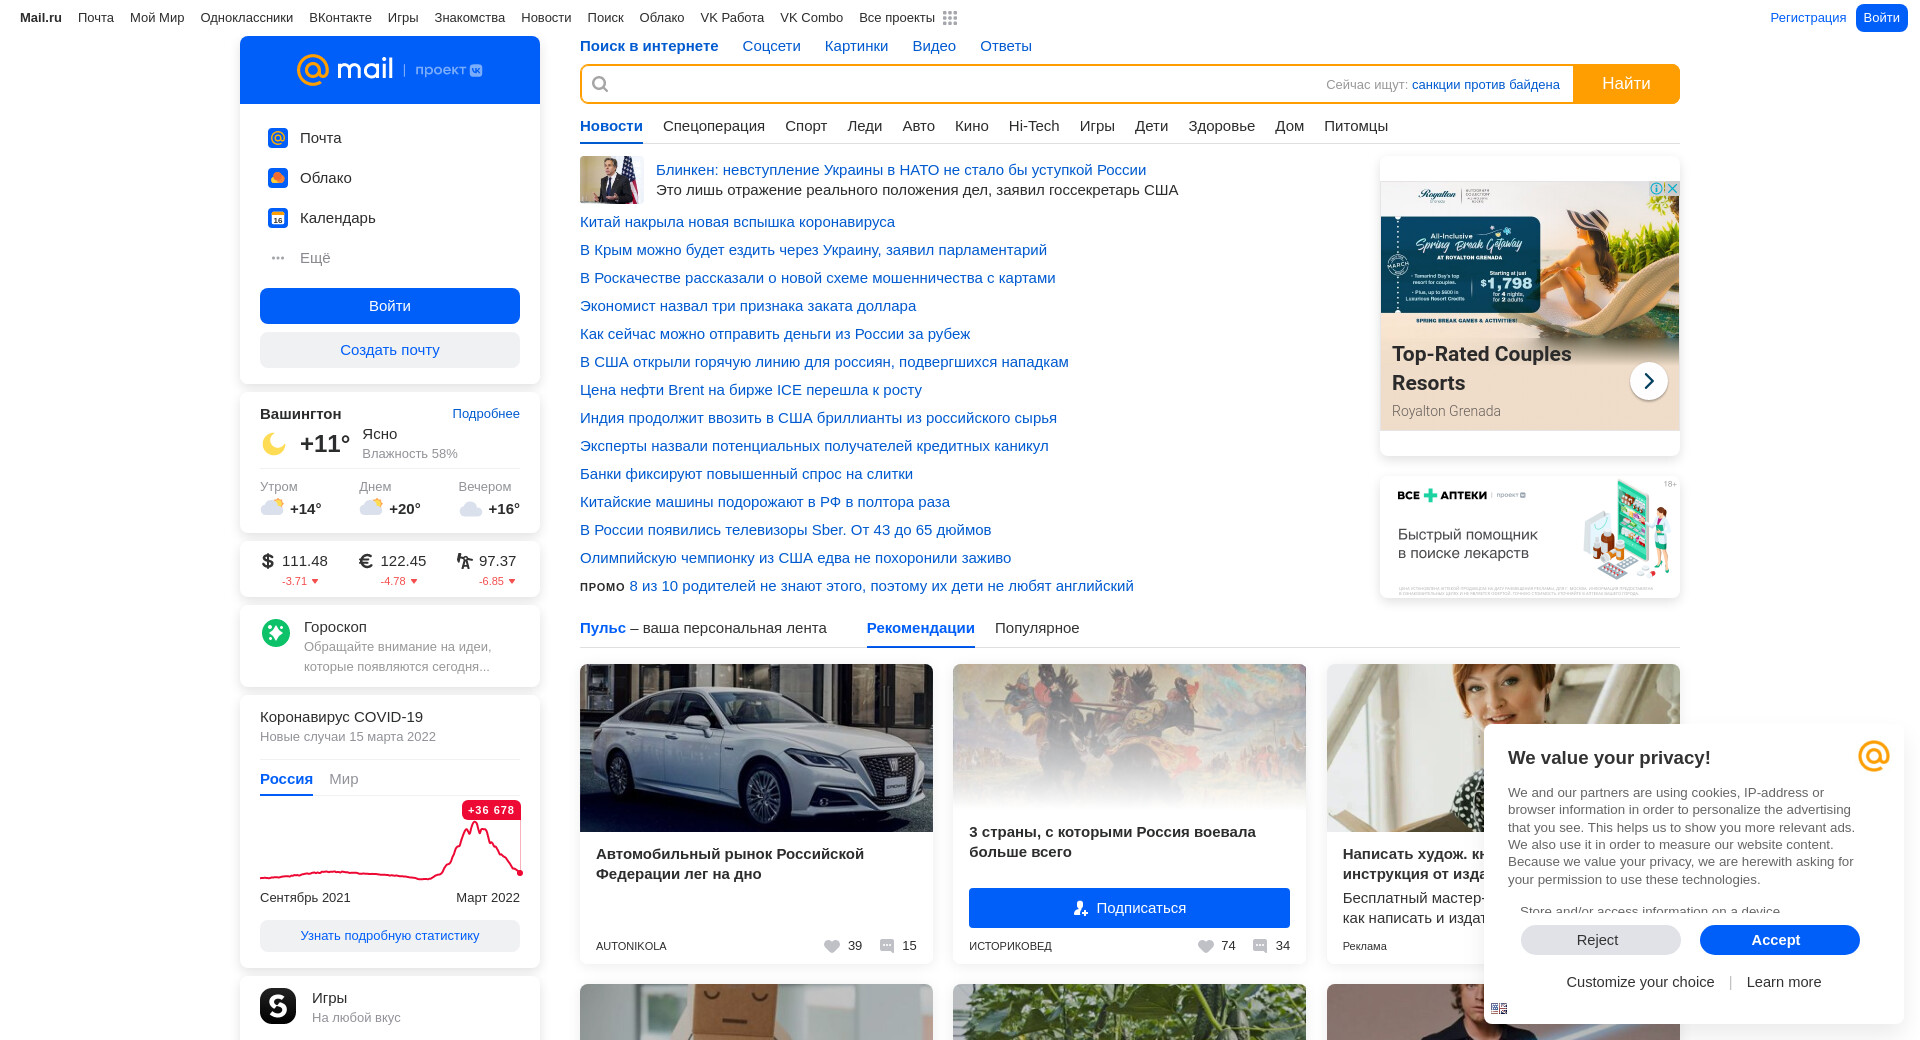Click the black Игры games icon

click(278, 1006)
